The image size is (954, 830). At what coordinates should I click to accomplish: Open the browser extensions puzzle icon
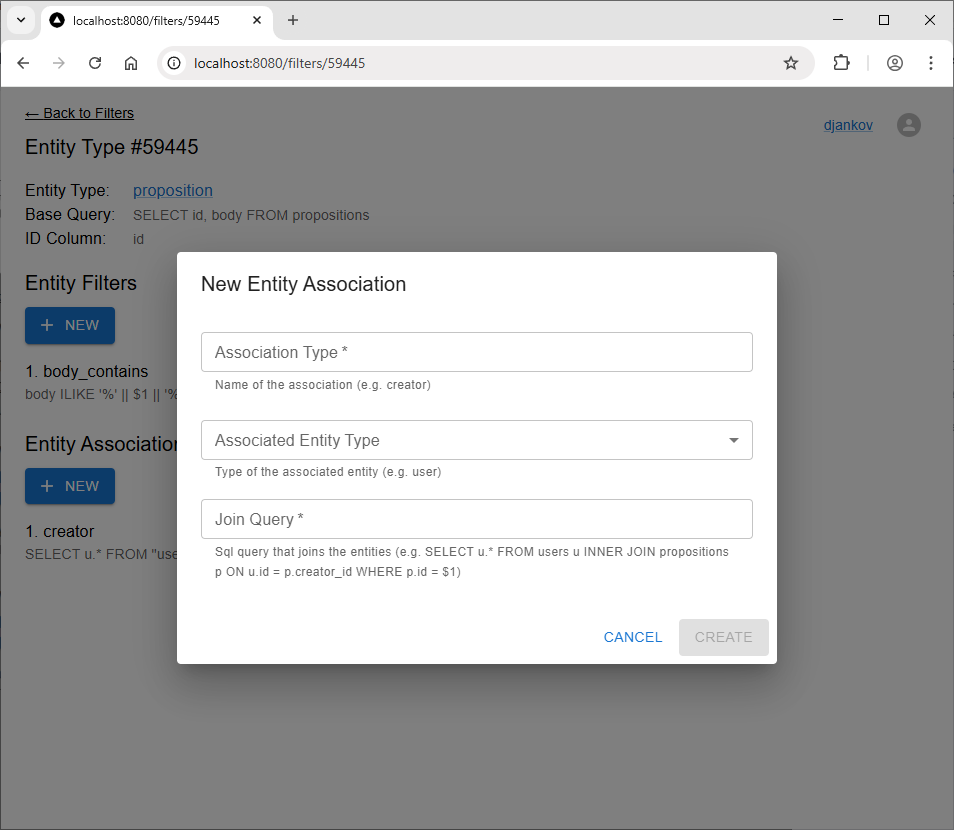pos(841,63)
